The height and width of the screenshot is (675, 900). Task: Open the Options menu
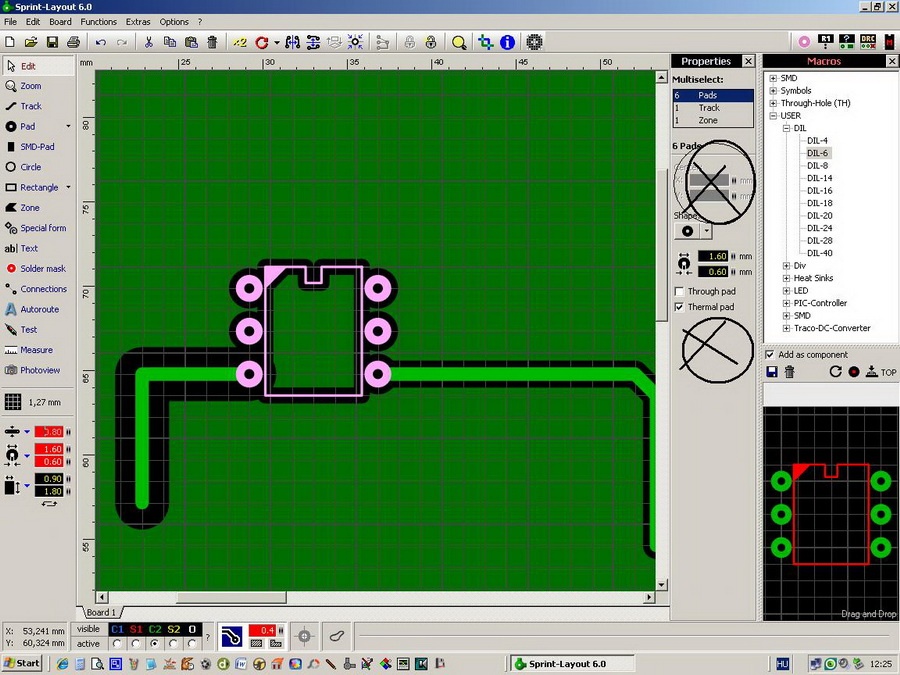click(x=174, y=22)
